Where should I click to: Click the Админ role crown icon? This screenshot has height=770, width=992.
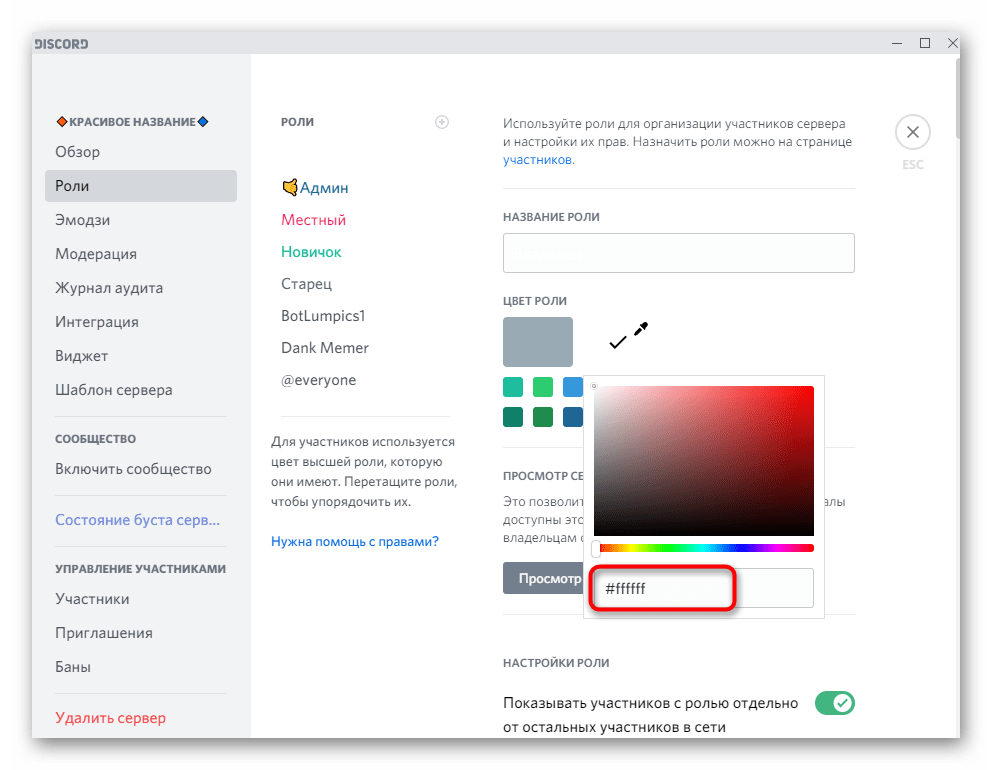click(x=290, y=187)
